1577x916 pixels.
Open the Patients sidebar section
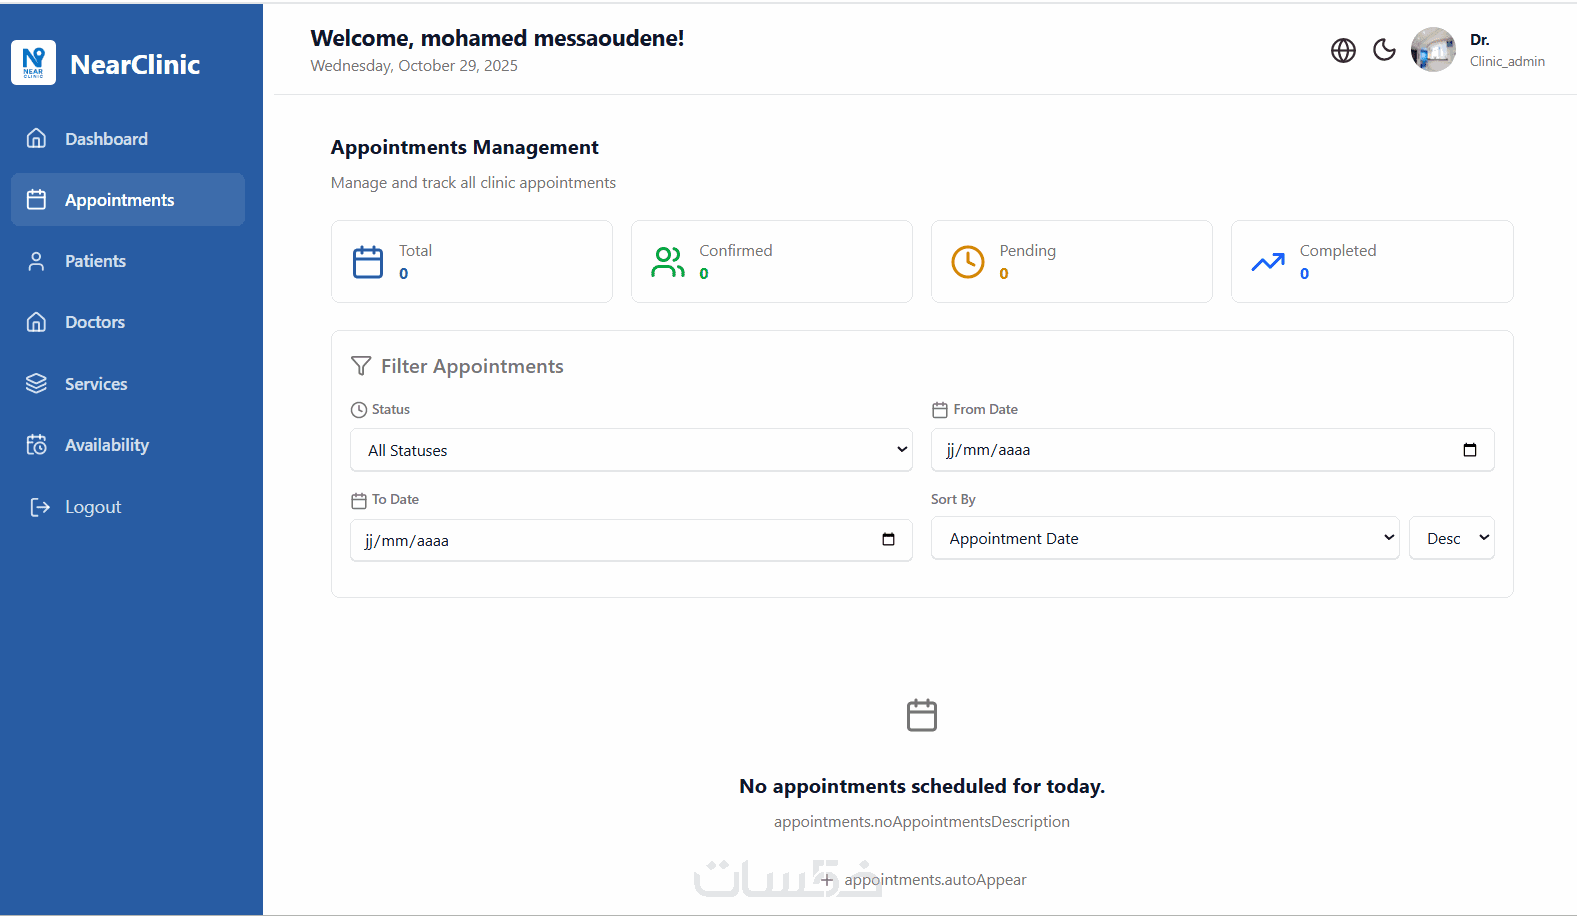coord(95,261)
